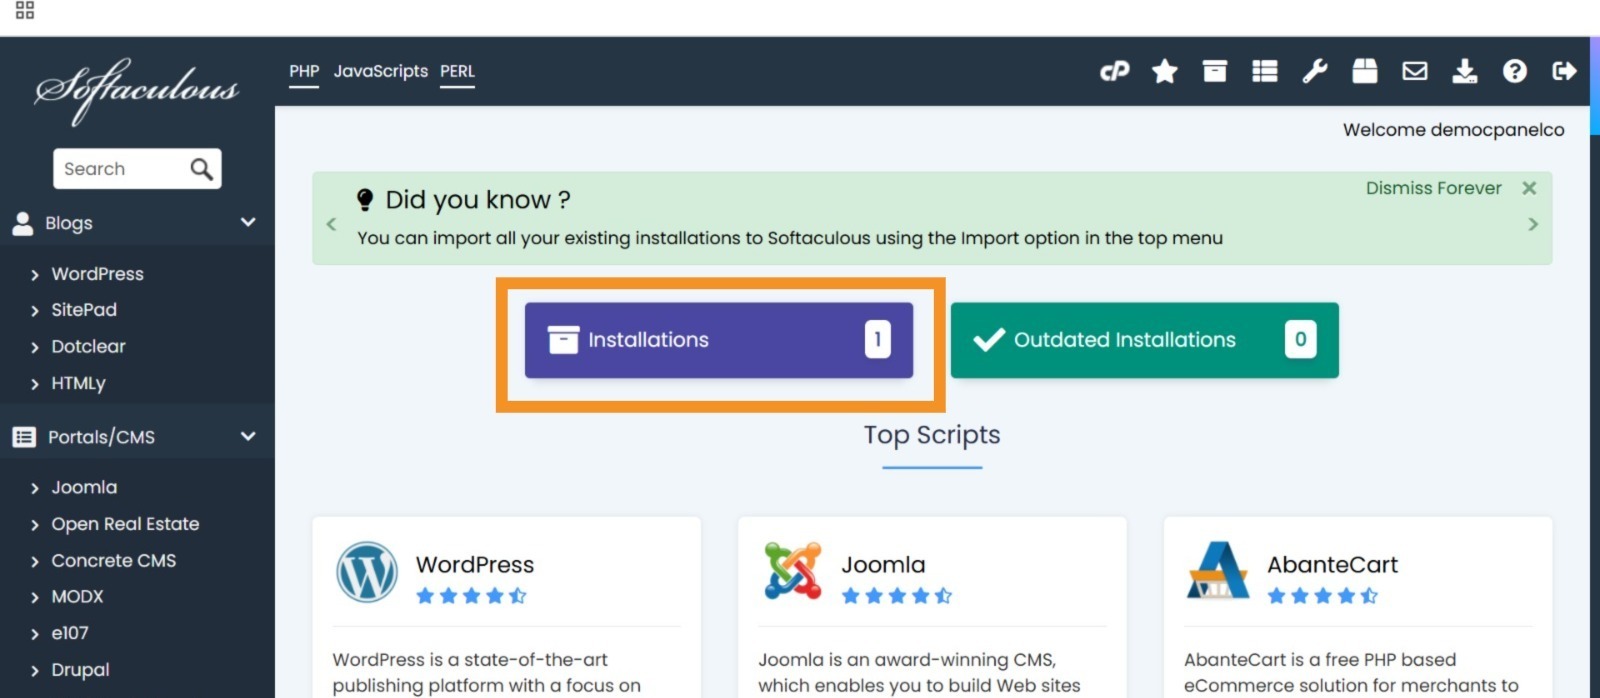The height and width of the screenshot is (698, 1600).
Task: Click the Joomla star rating
Action: point(897,596)
